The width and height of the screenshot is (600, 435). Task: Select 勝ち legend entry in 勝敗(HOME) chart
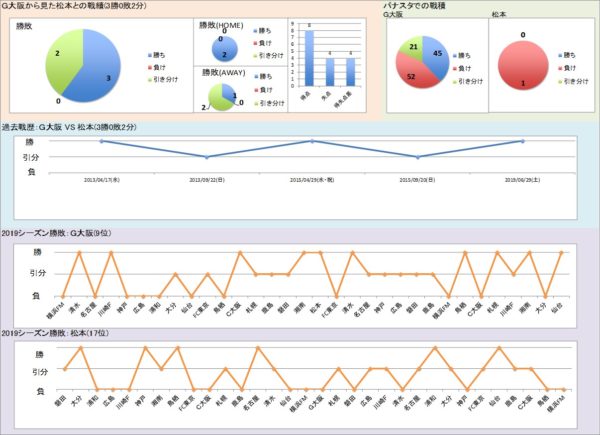(262, 33)
